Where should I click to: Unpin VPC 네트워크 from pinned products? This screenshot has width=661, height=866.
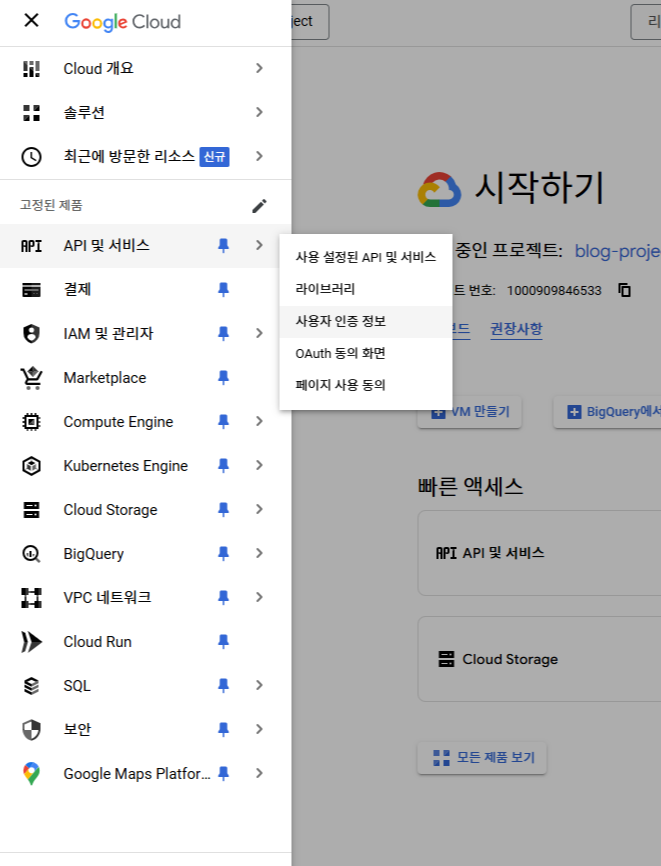coord(223,597)
